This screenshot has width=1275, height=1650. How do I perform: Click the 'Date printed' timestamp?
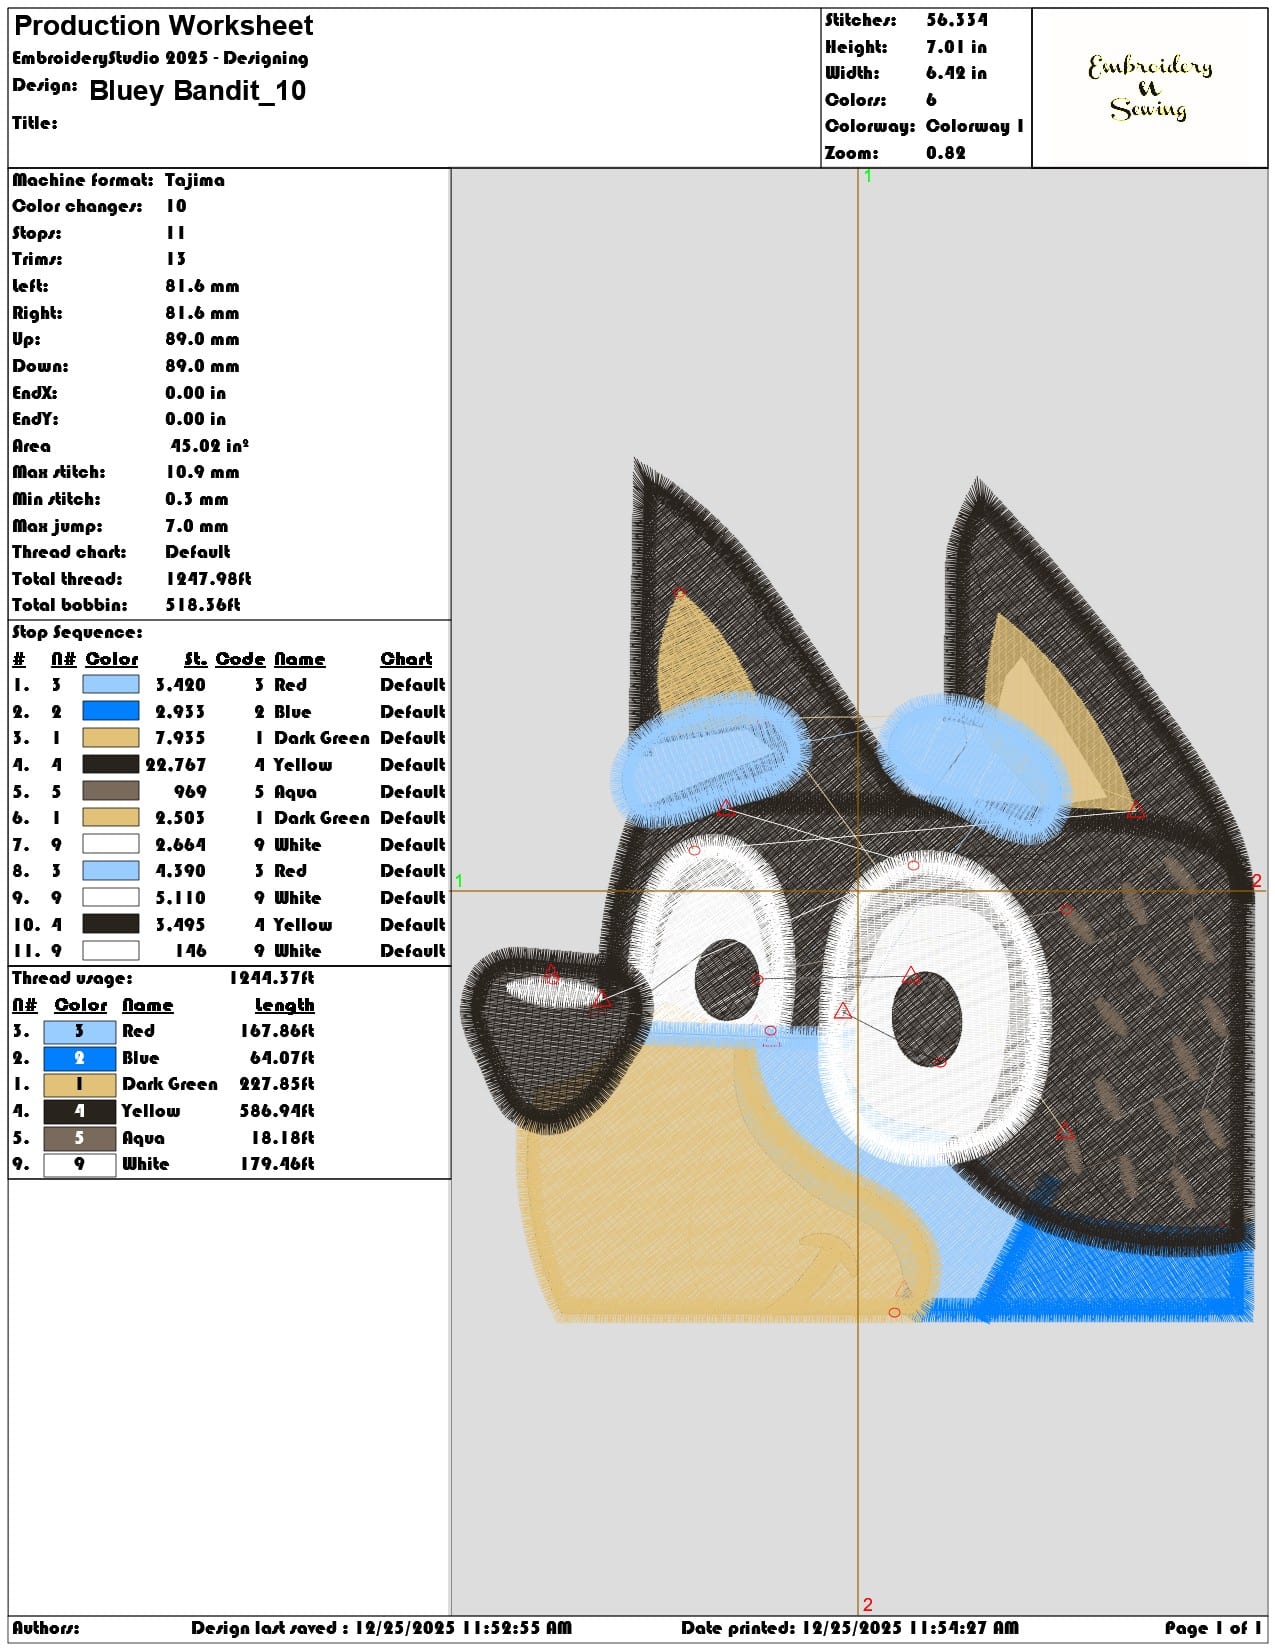click(x=850, y=1628)
